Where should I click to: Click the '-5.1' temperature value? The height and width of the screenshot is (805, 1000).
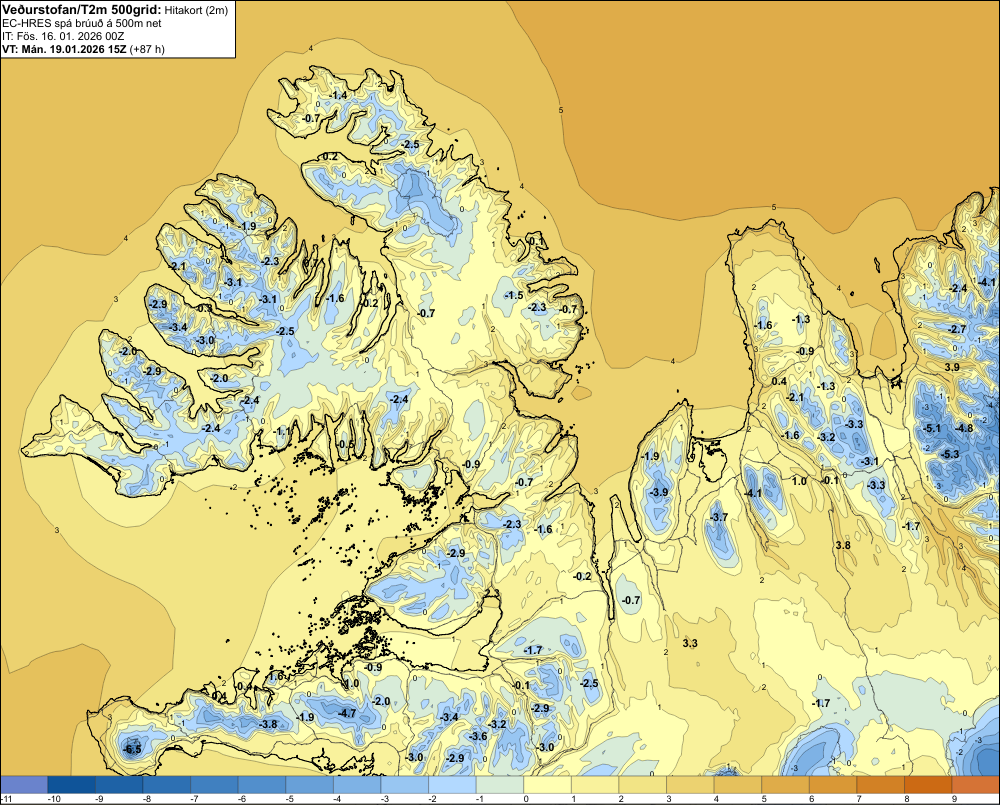[932, 428]
